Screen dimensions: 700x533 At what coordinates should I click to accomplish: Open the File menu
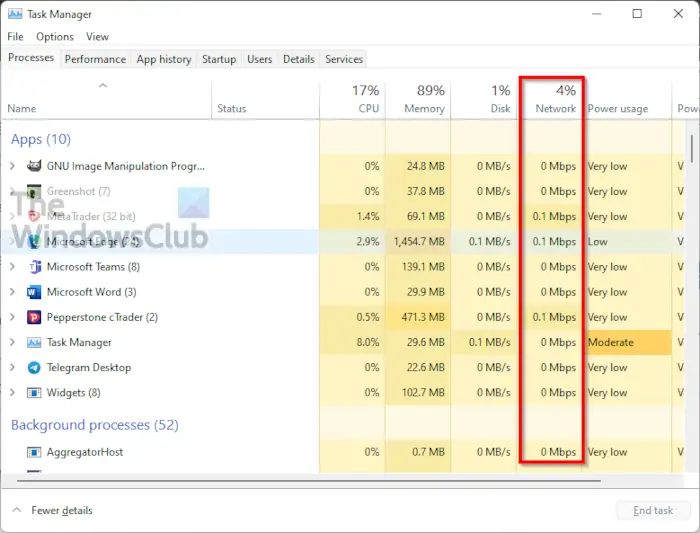[15, 37]
